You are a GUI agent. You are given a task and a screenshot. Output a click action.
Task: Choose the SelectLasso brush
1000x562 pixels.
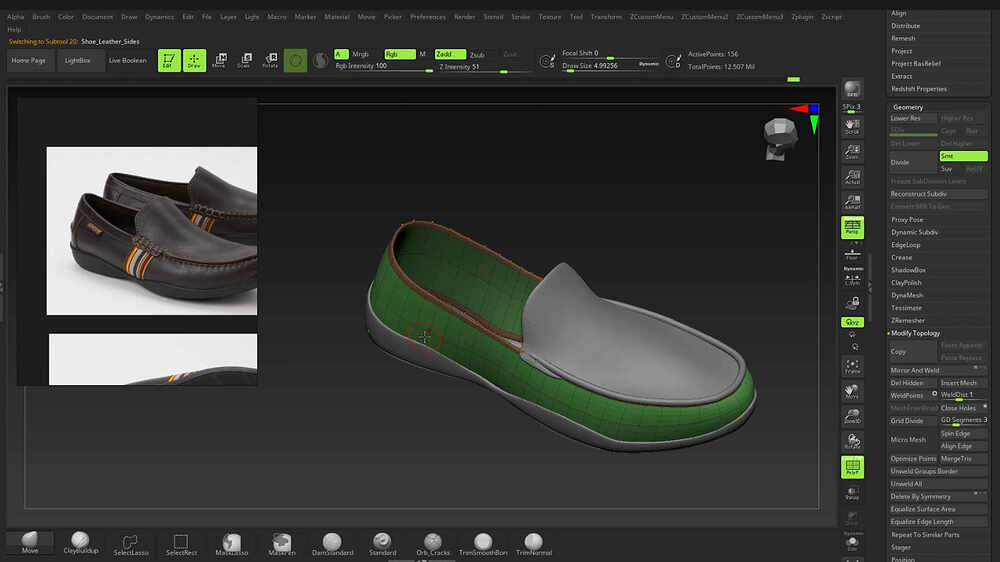click(131, 543)
